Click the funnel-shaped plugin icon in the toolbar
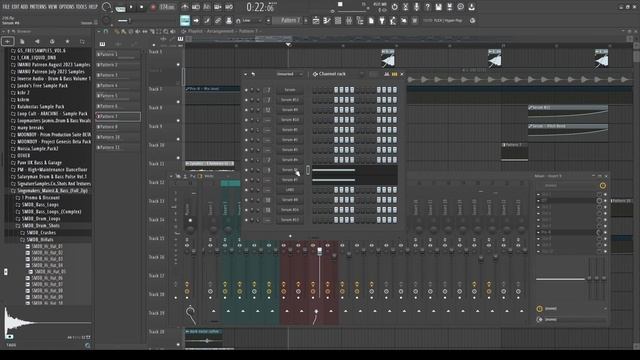640x360 pixels. [x=382, y=20]
